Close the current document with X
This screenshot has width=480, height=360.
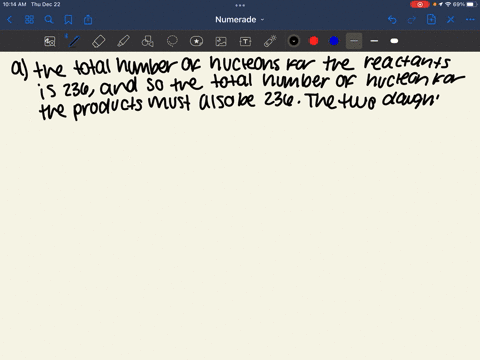pos(451,20)
